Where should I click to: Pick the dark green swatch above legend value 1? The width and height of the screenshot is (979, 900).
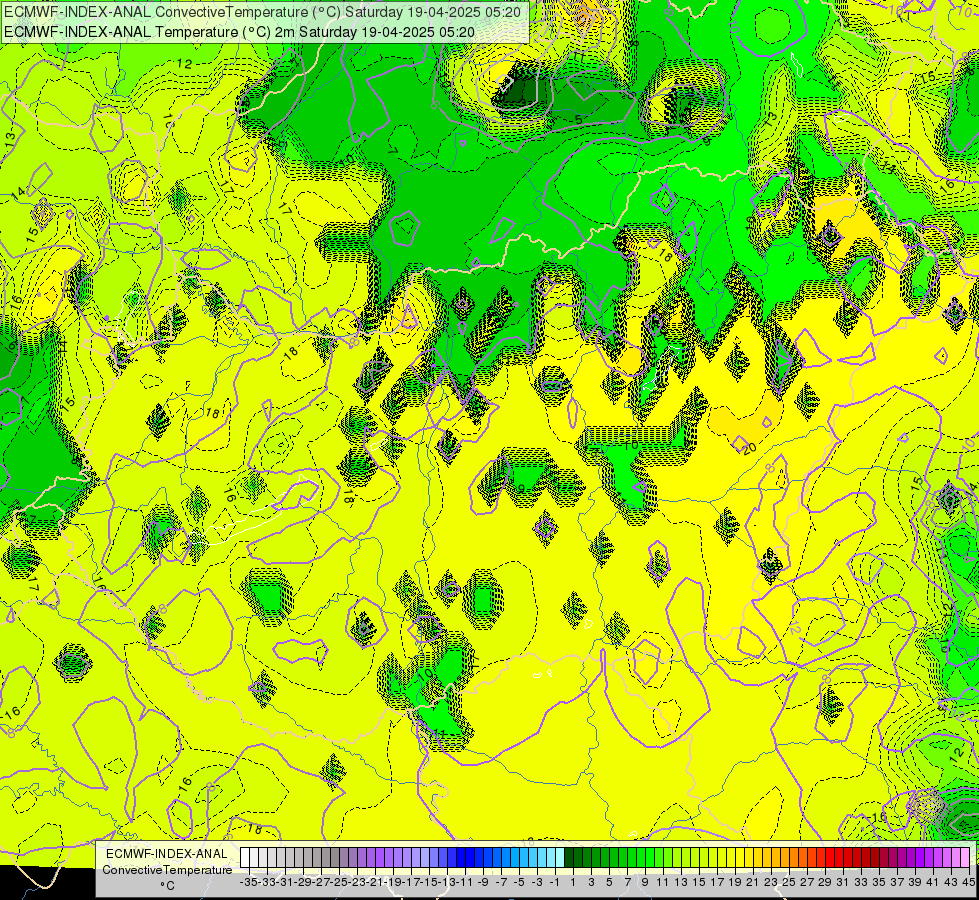coord(569,858)
